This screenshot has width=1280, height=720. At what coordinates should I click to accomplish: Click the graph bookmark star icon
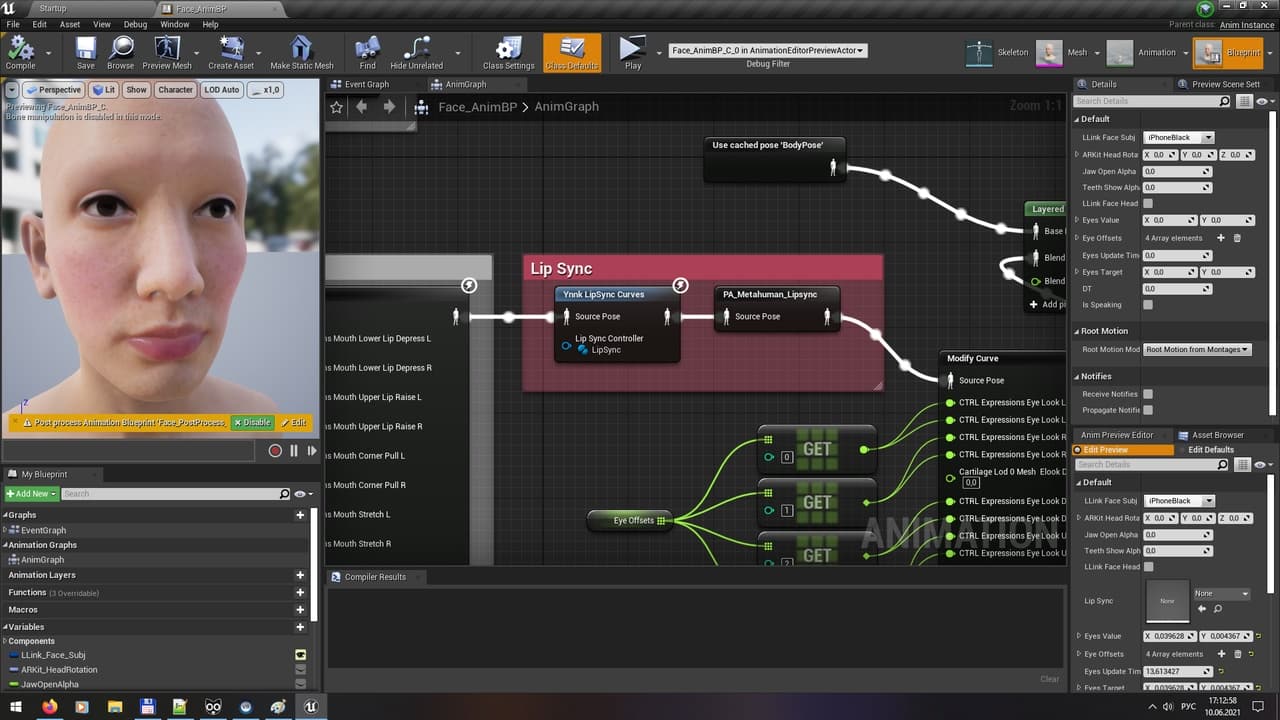337,106
